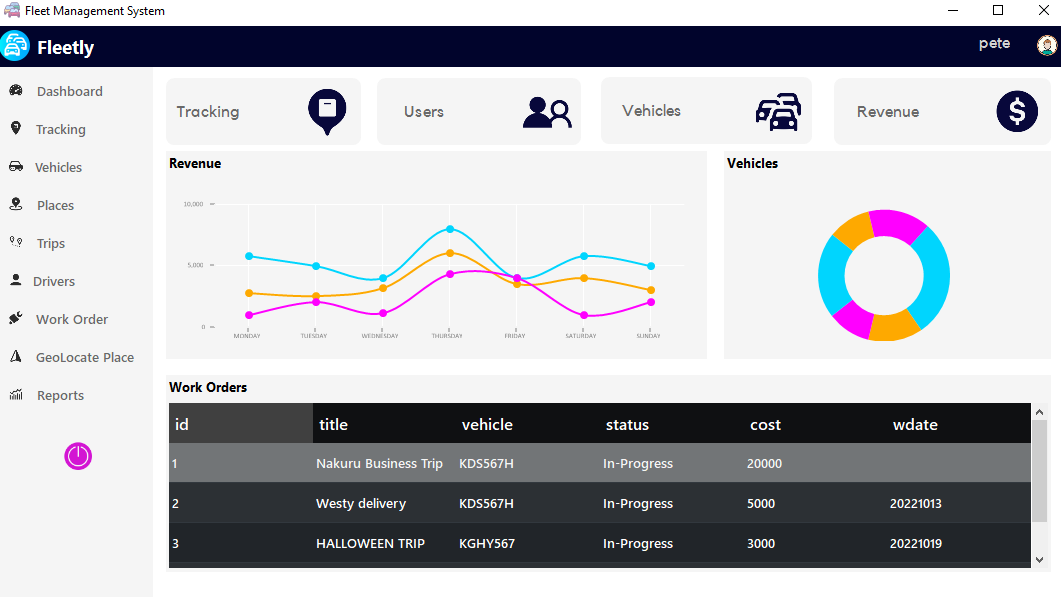Open the user avatar in top bar

point(1046,44)
